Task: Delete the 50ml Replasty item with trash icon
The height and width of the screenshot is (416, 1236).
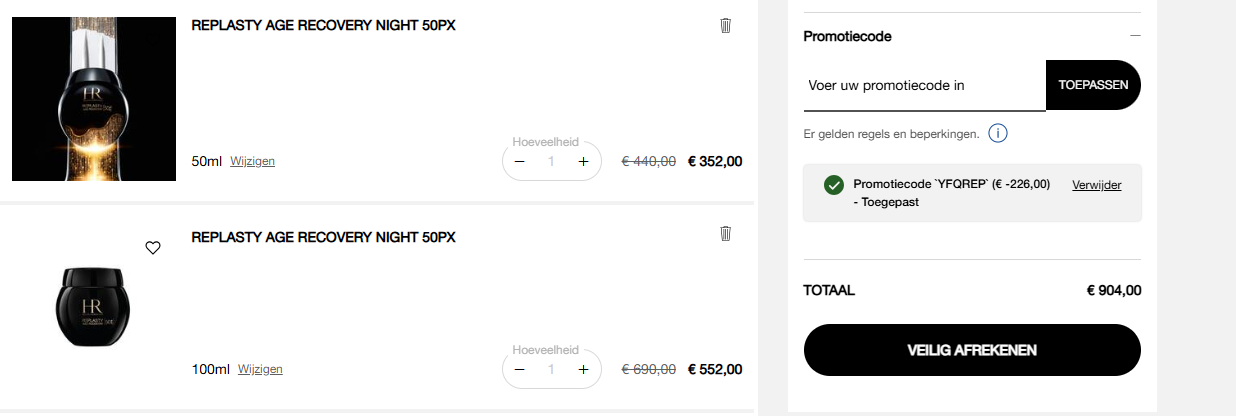Action: pos(726,26)
